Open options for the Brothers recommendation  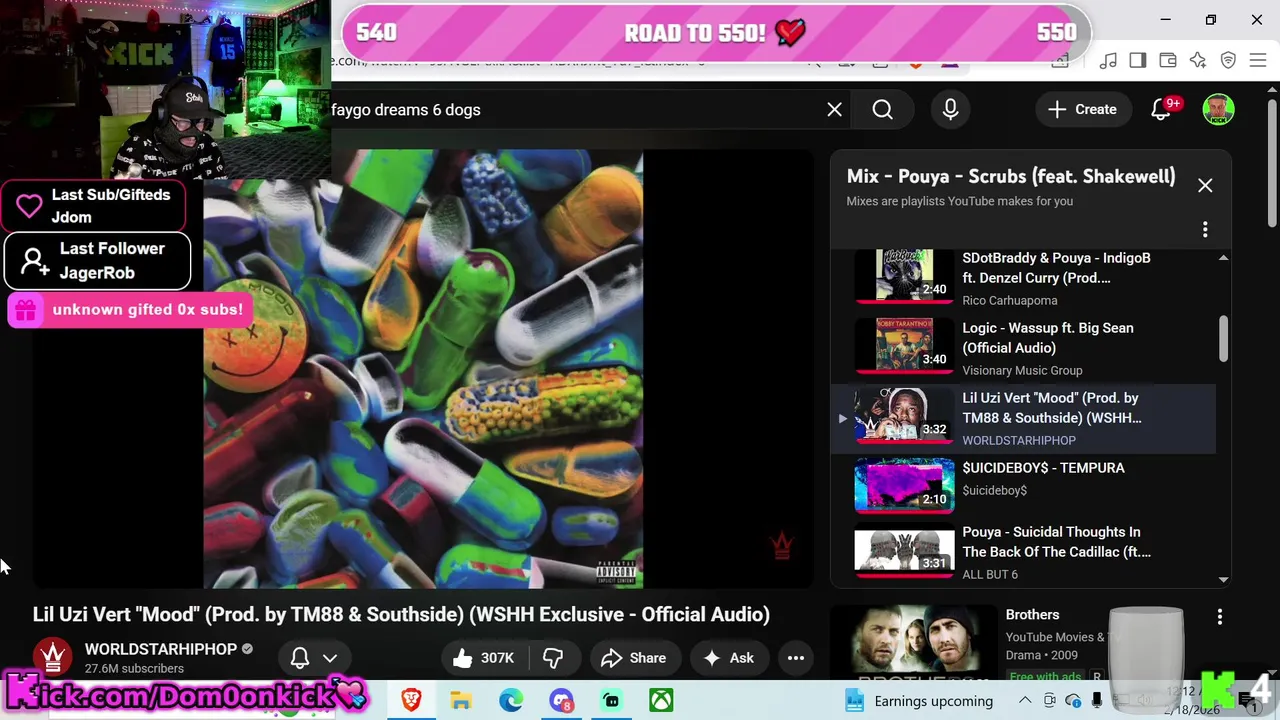1219,617
